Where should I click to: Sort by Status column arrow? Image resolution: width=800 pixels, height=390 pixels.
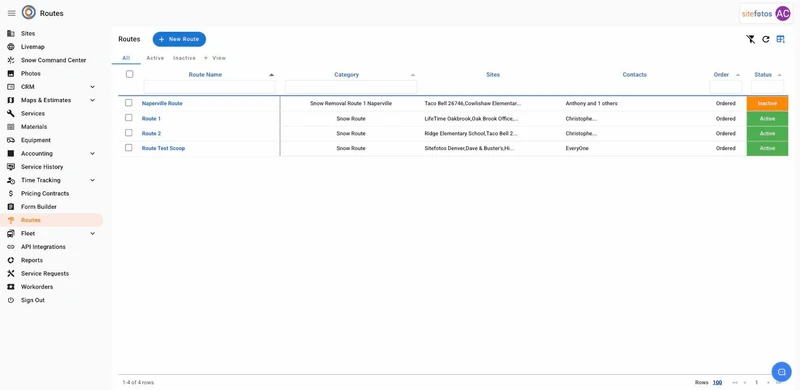pyautogui.click(x=779, y=75)
